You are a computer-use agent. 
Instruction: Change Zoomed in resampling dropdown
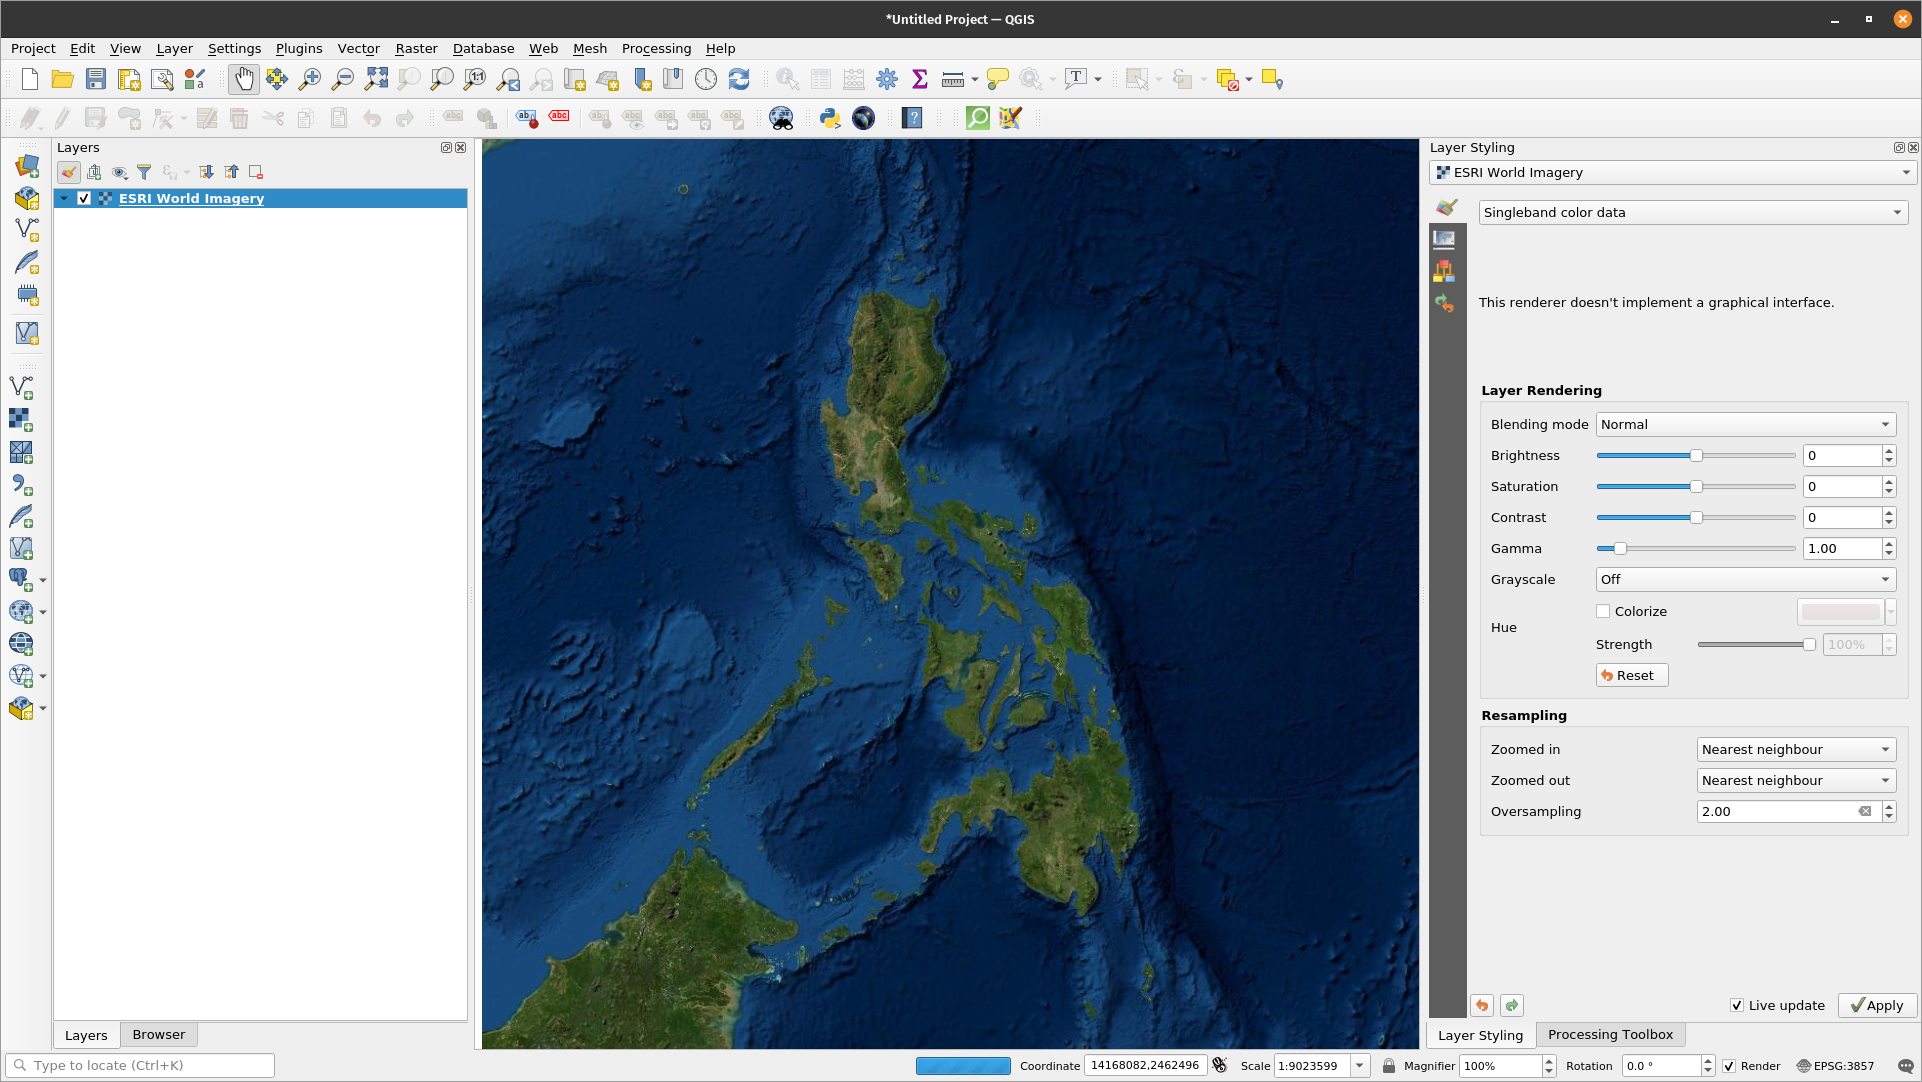click(1793, 748)
